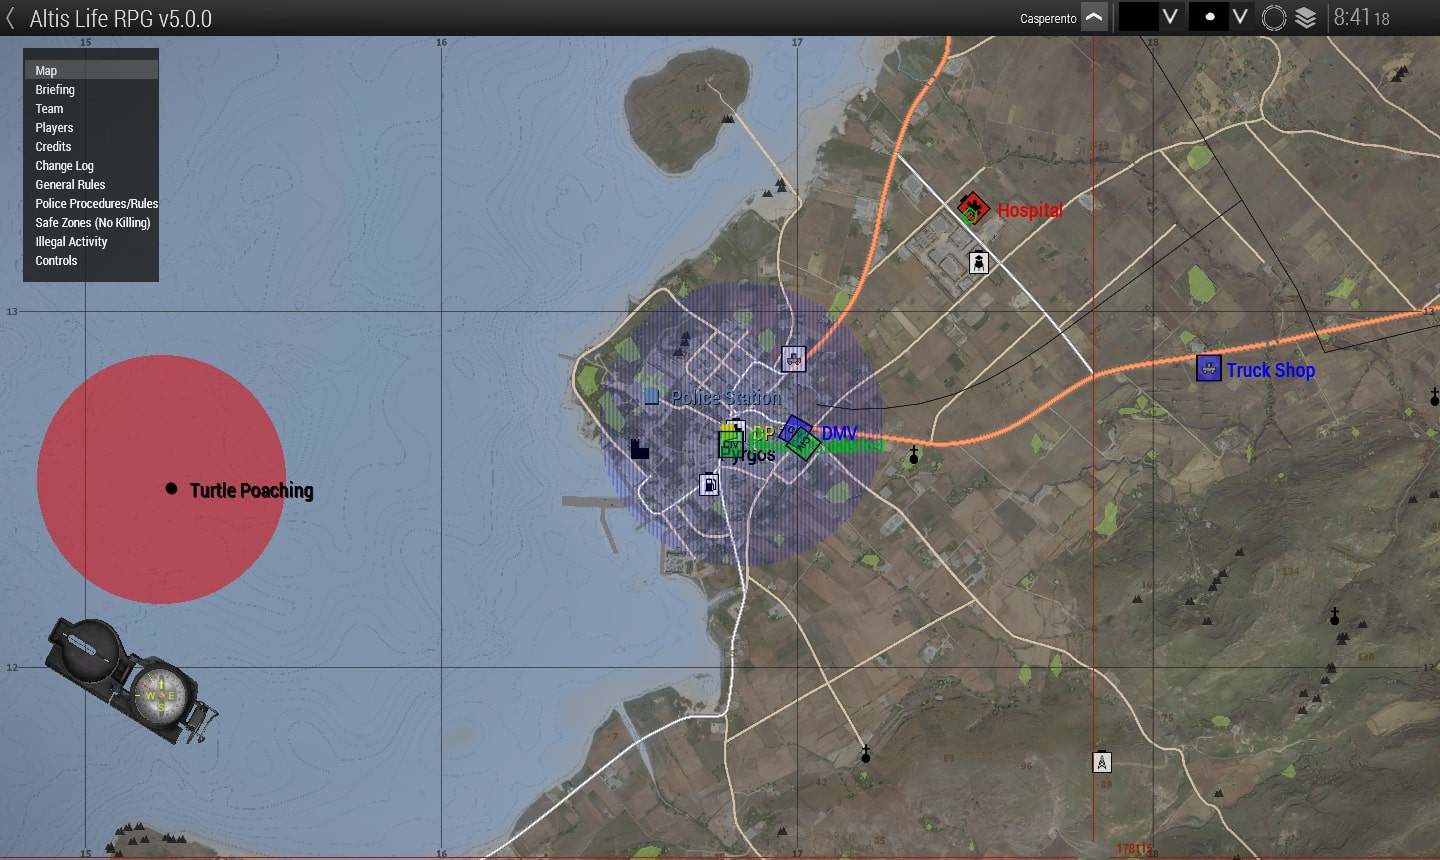
Task: Click the black marker color swatch
Action: point(1138,18)
